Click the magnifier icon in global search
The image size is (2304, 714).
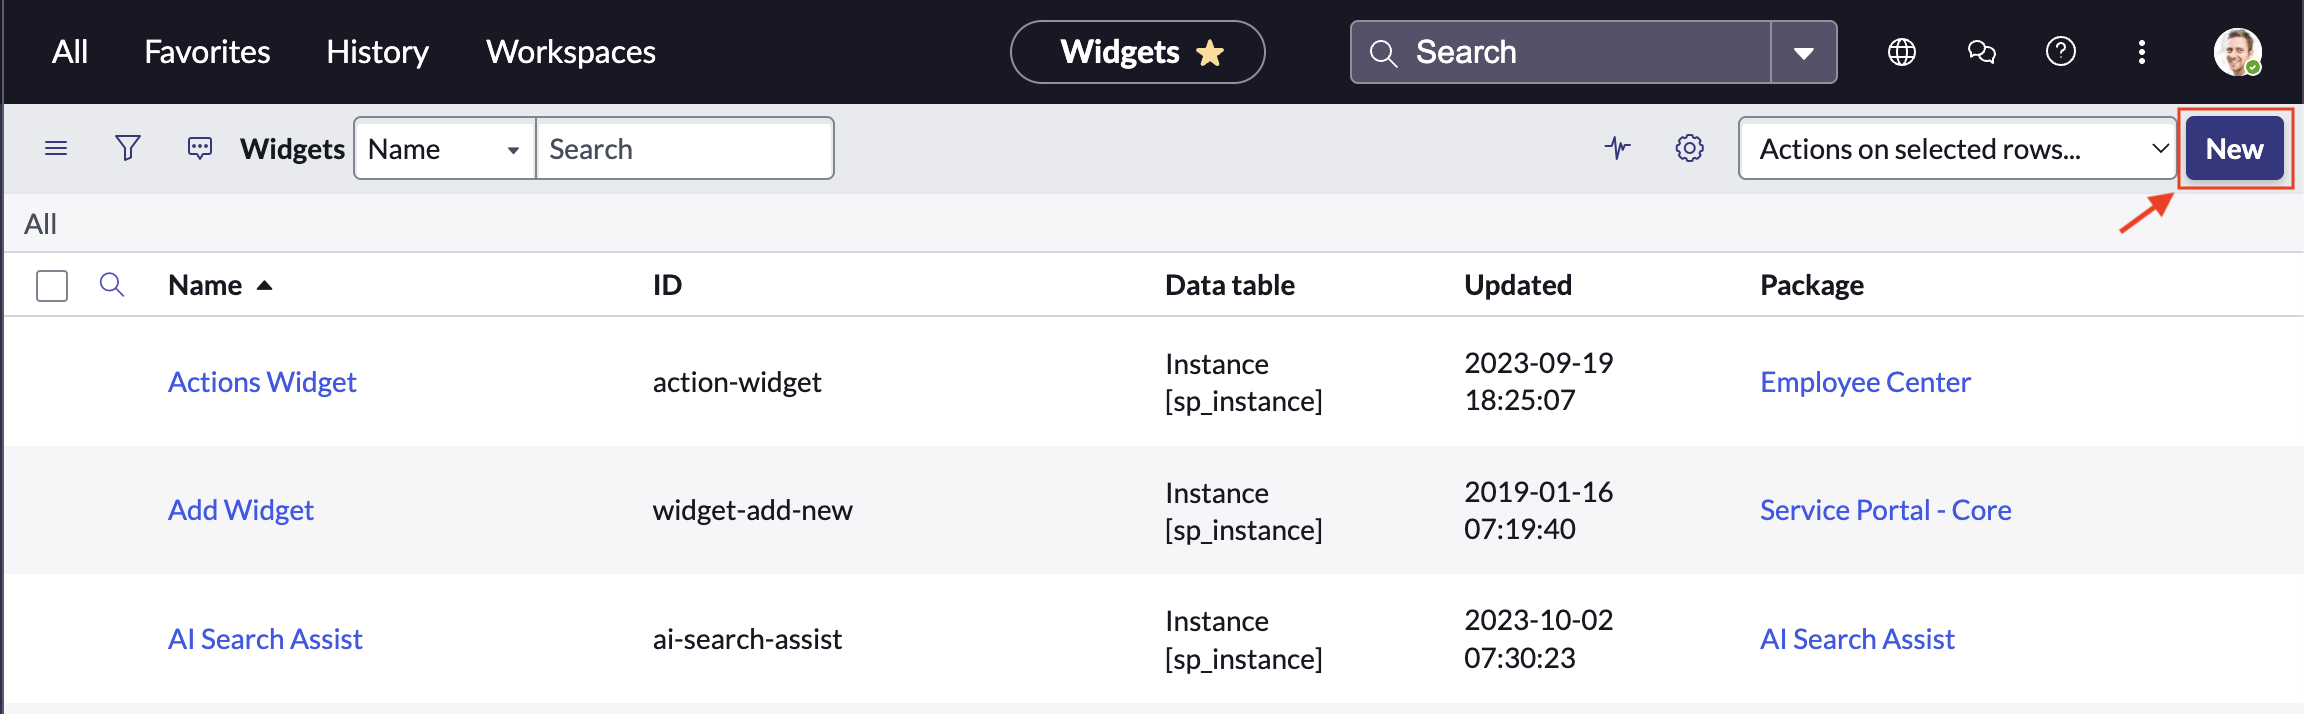tap(1384, 53)
